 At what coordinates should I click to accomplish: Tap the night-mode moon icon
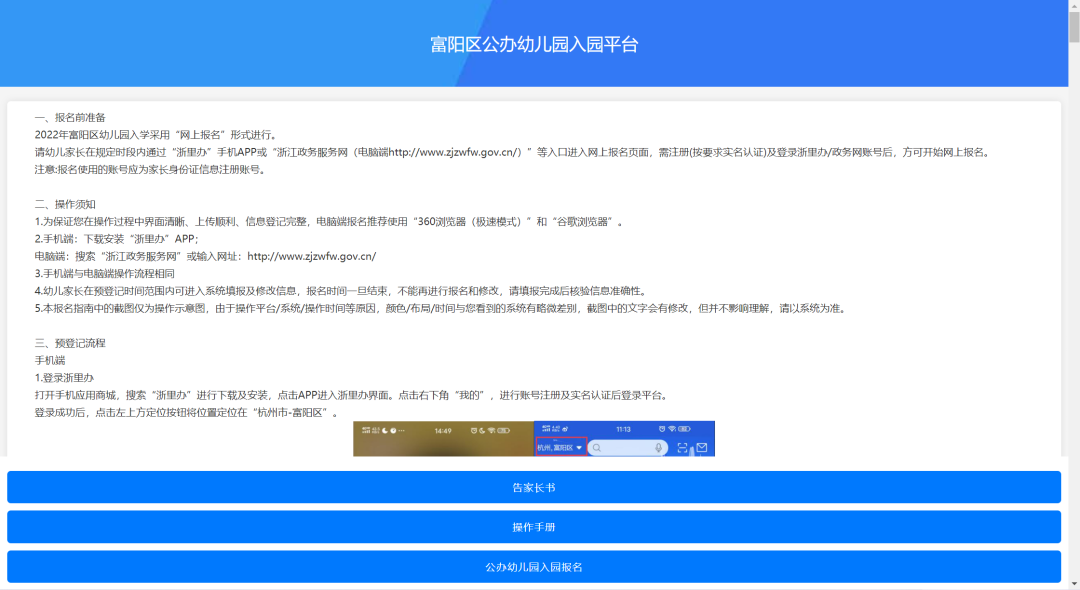[x=384, y=429]
